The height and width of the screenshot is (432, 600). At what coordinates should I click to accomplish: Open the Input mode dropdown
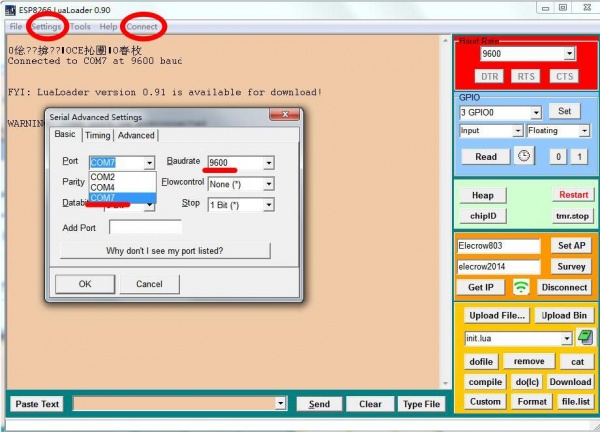(x=518, y=131)
